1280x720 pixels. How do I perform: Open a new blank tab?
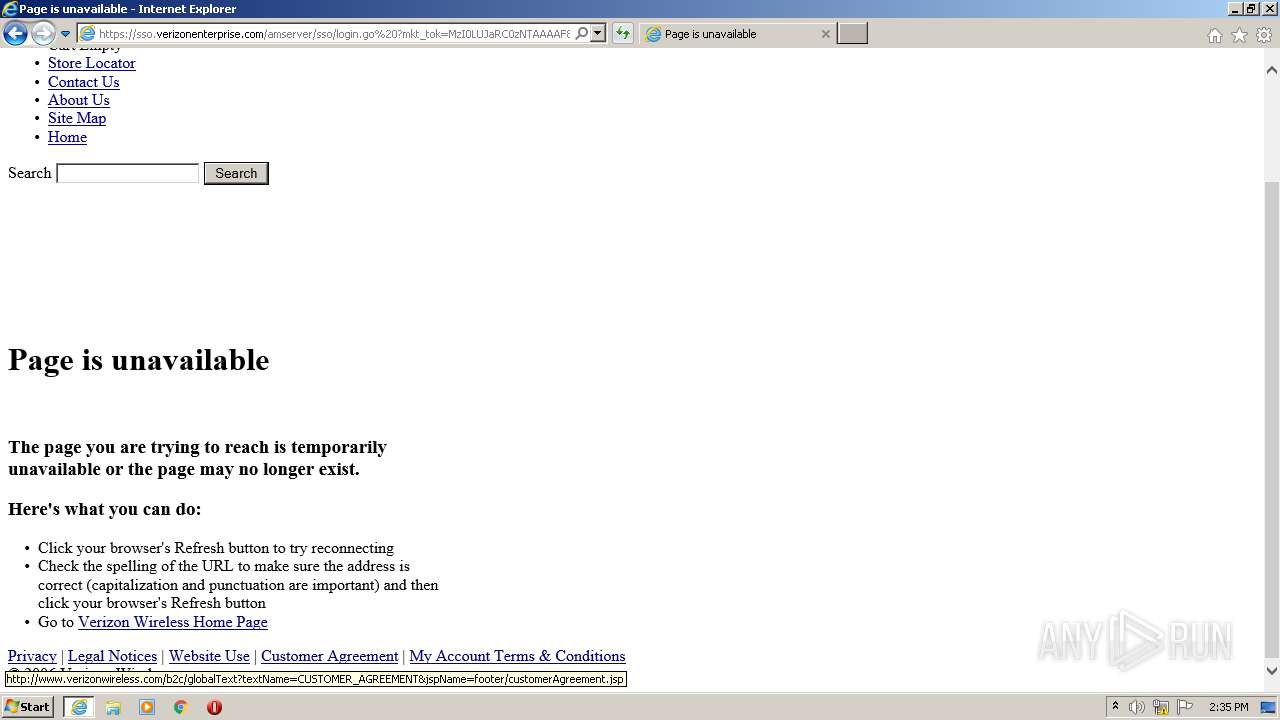tap(852, 34)
